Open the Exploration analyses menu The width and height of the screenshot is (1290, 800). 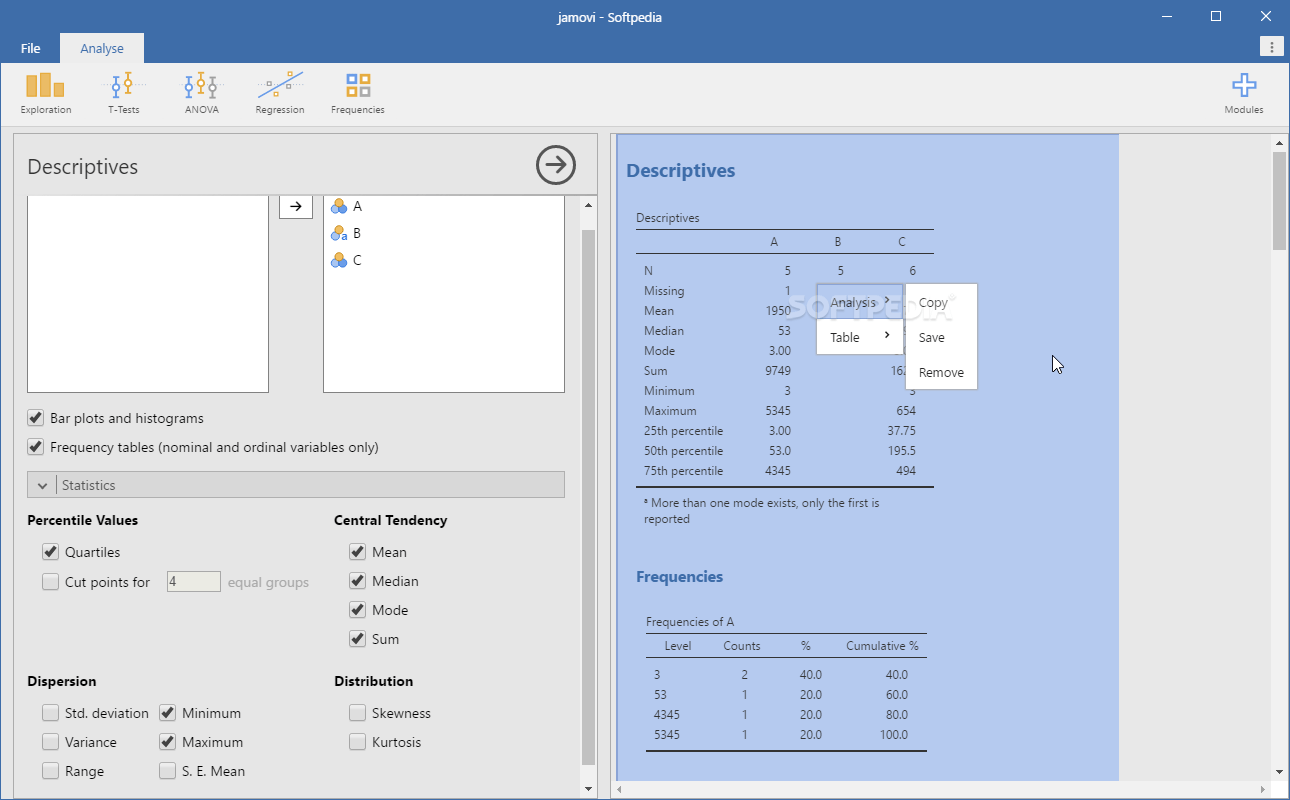(x=45, y=93)
